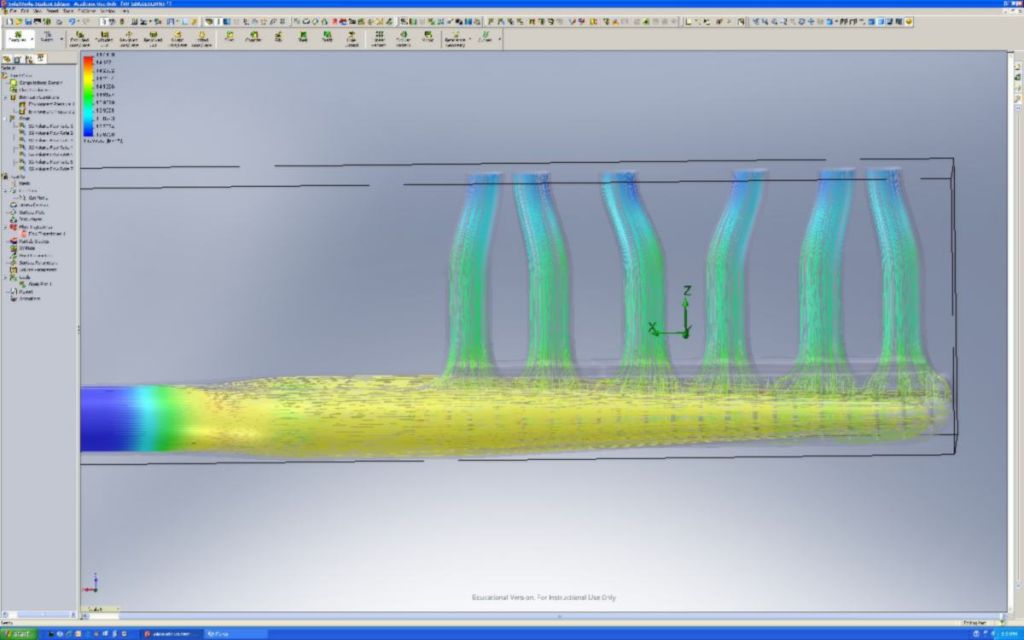Image resolution: width=1024 pixels, height=640 pixels.
Task: Click the rainbow color legend bar
Action: tap(88, 96)
